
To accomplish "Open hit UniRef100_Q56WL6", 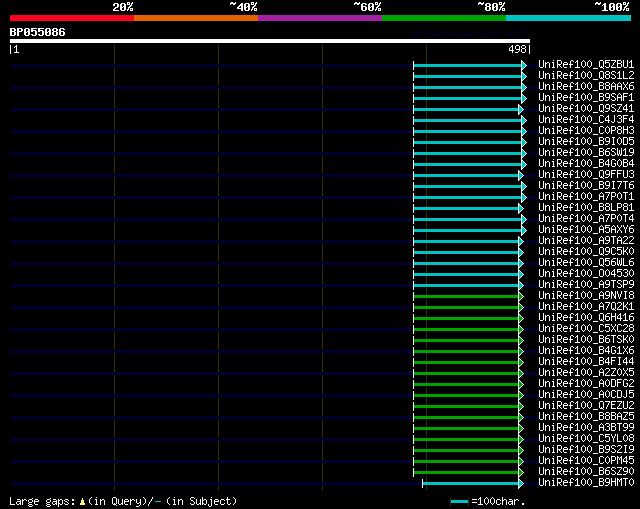I will [586, 262].
